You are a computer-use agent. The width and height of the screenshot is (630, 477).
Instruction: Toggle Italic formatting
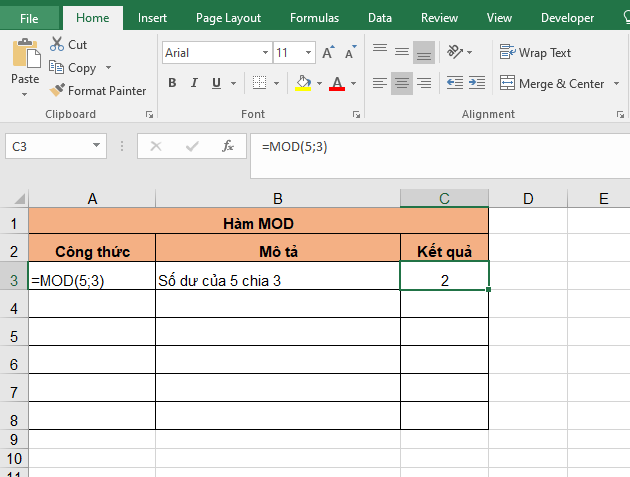(x=194, y=83)
